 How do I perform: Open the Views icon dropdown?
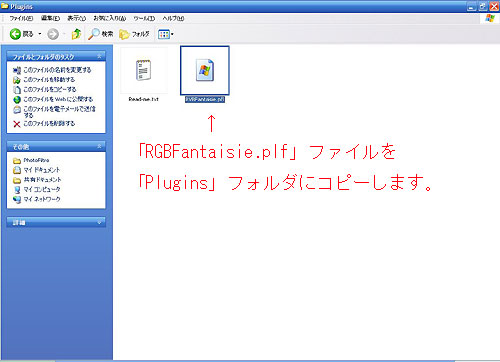(166, 34)
